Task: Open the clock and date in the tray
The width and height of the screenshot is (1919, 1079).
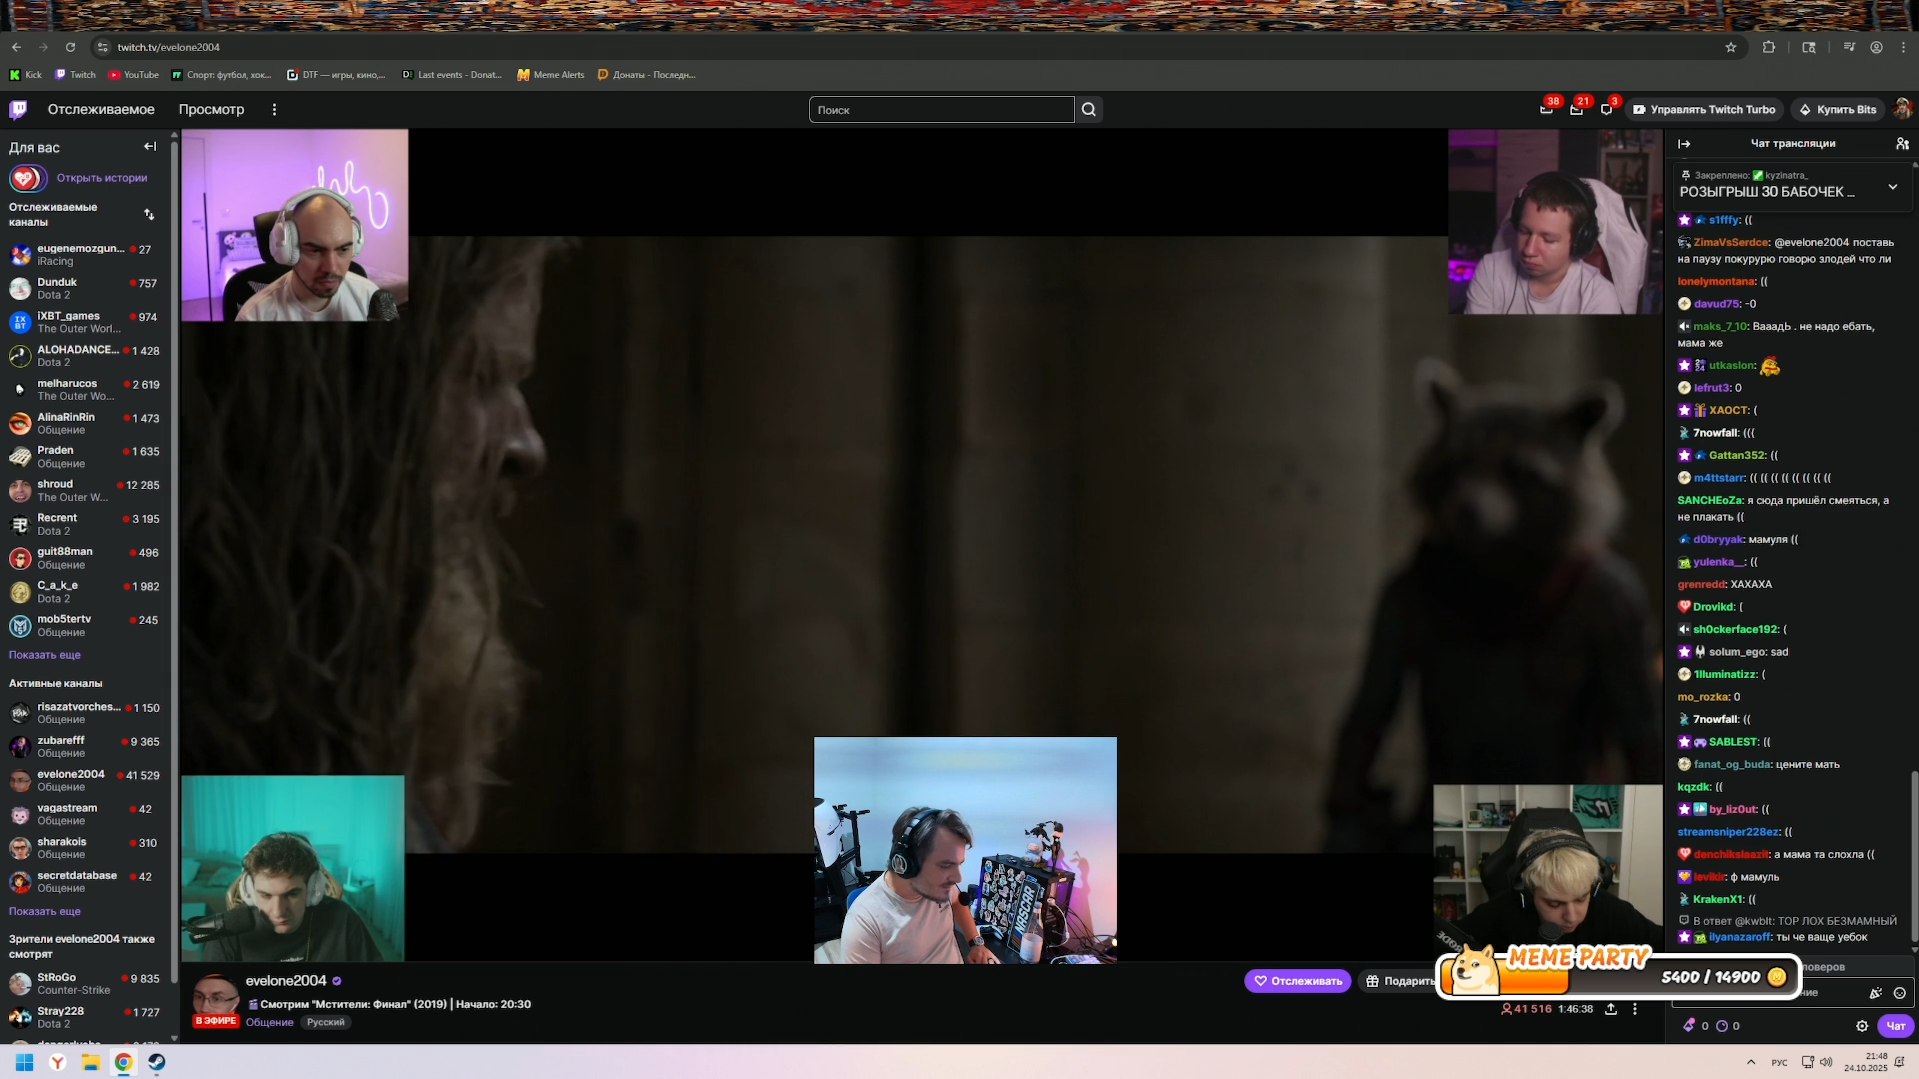Action: pos(1866,1062)
